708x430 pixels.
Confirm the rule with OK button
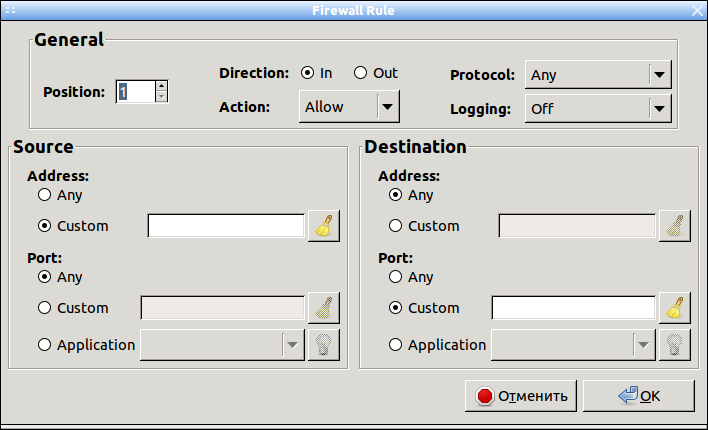point(638,396)
